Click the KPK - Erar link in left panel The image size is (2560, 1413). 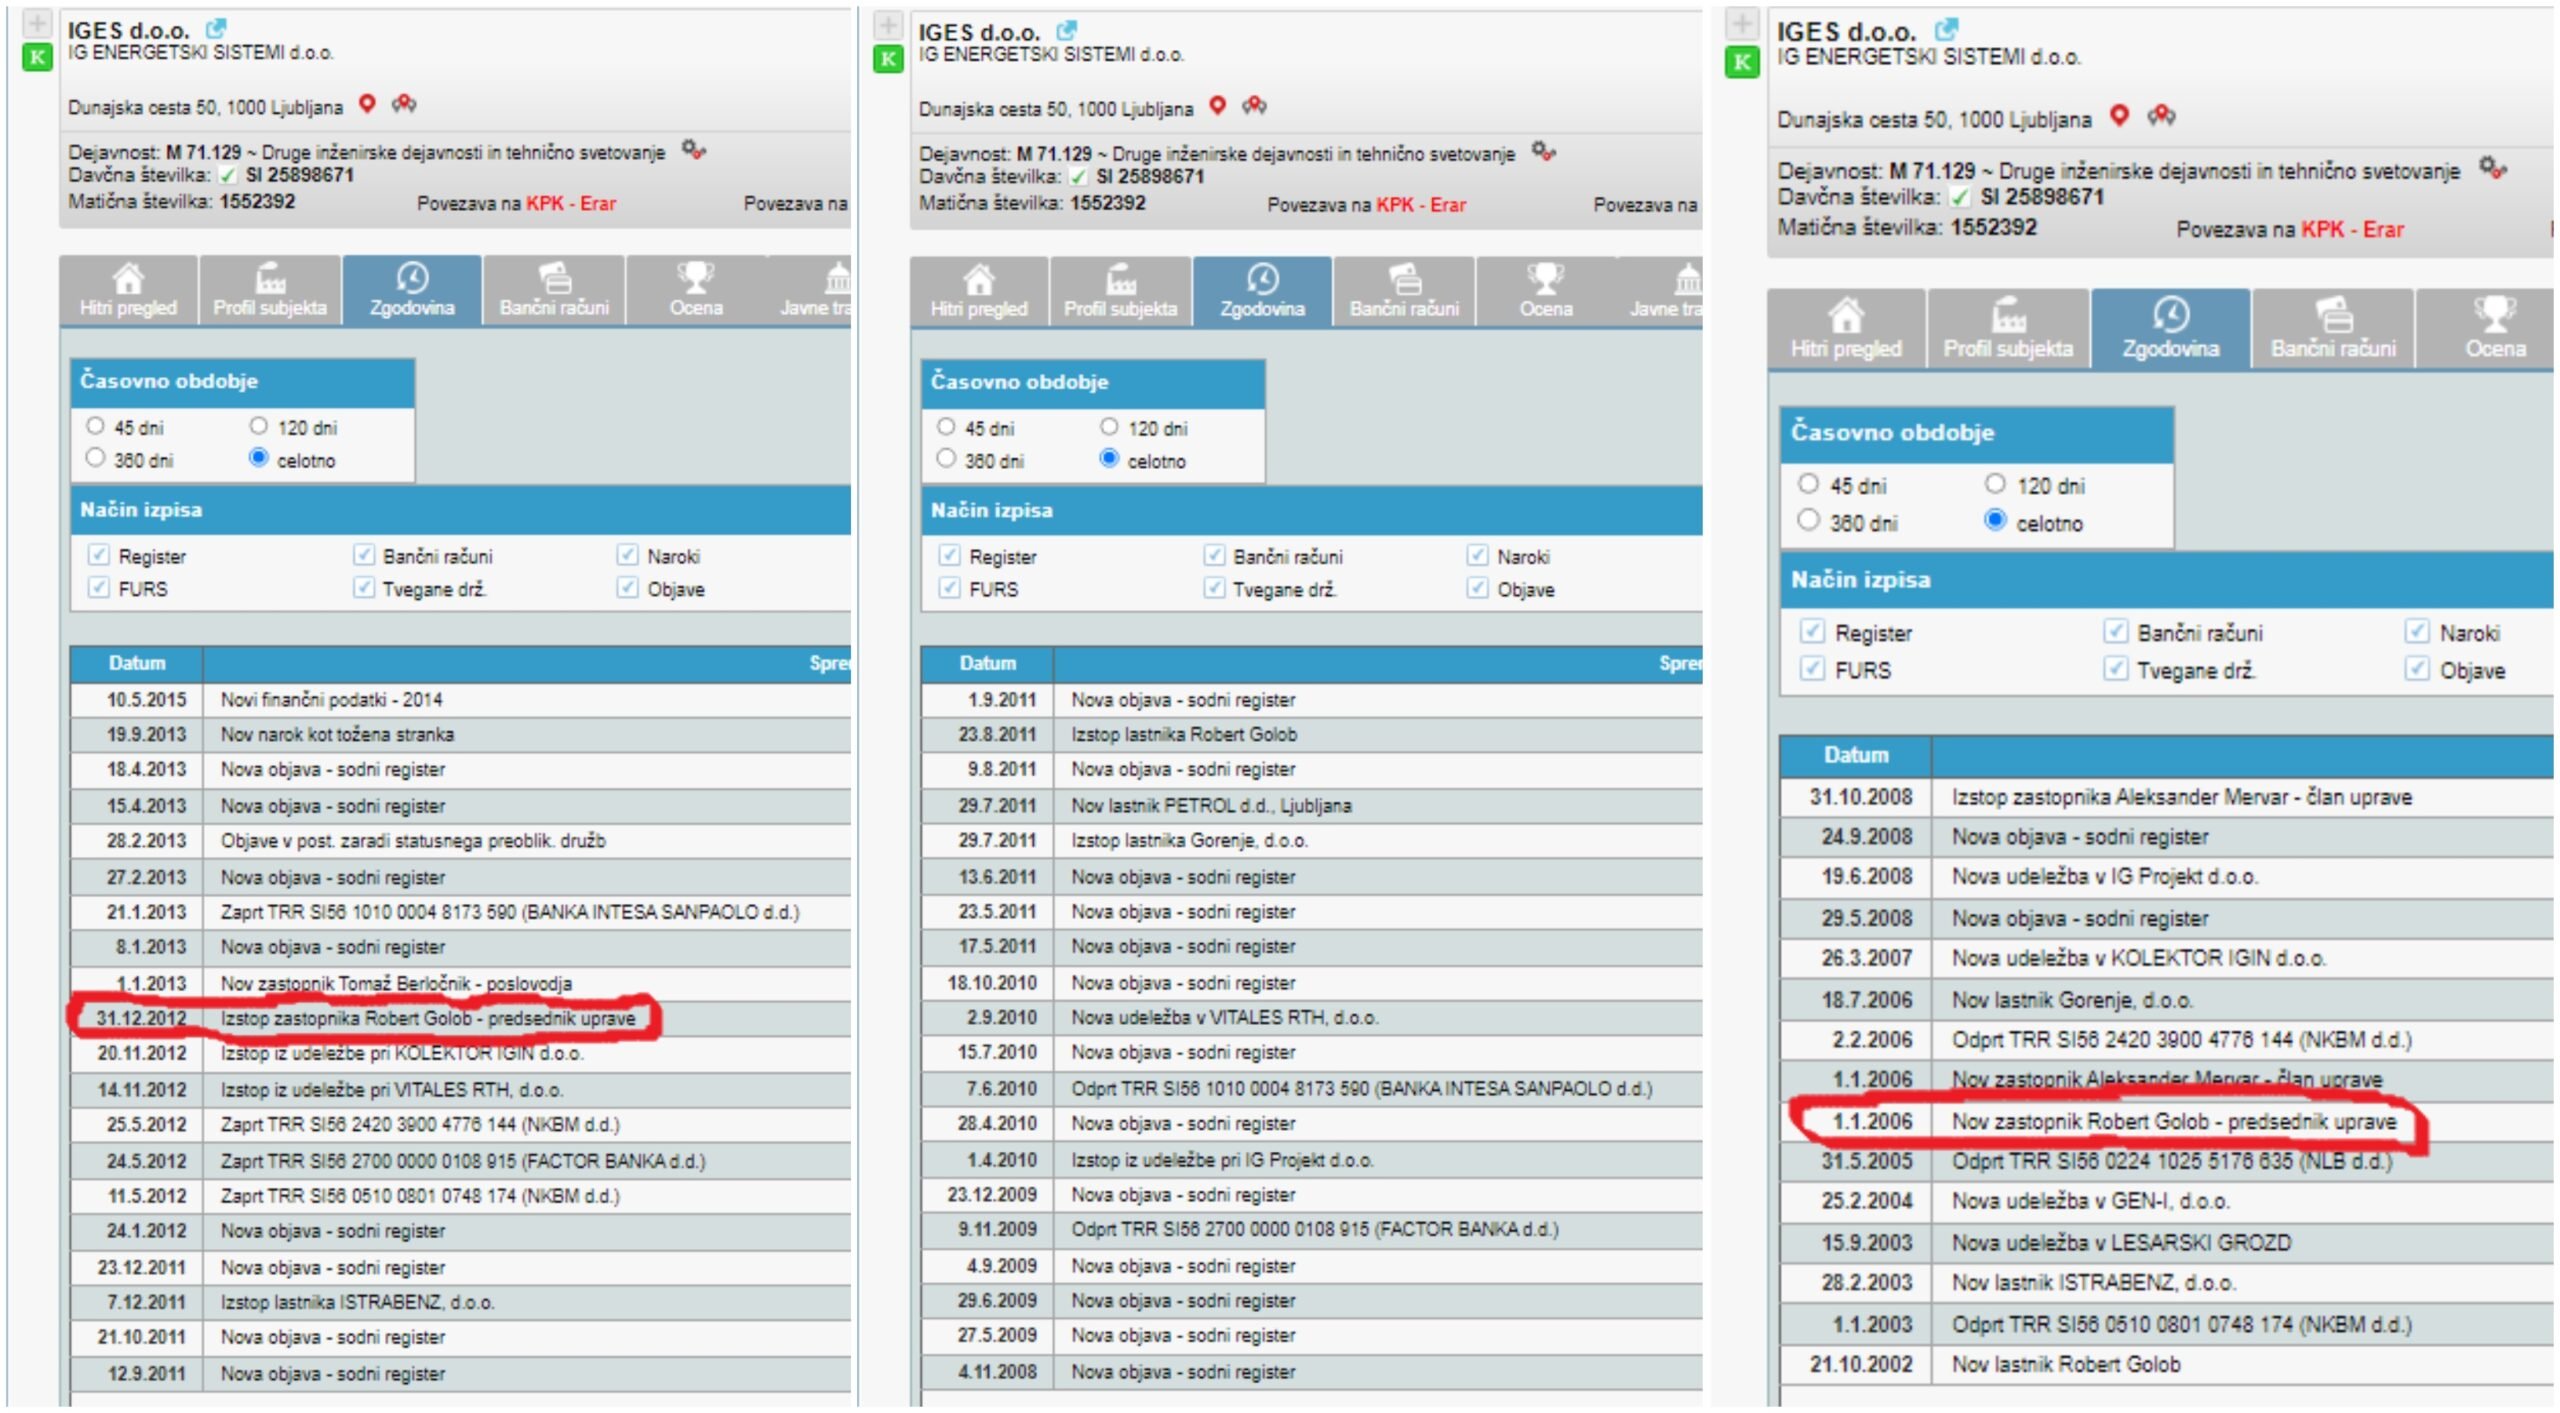pos(570,204)
